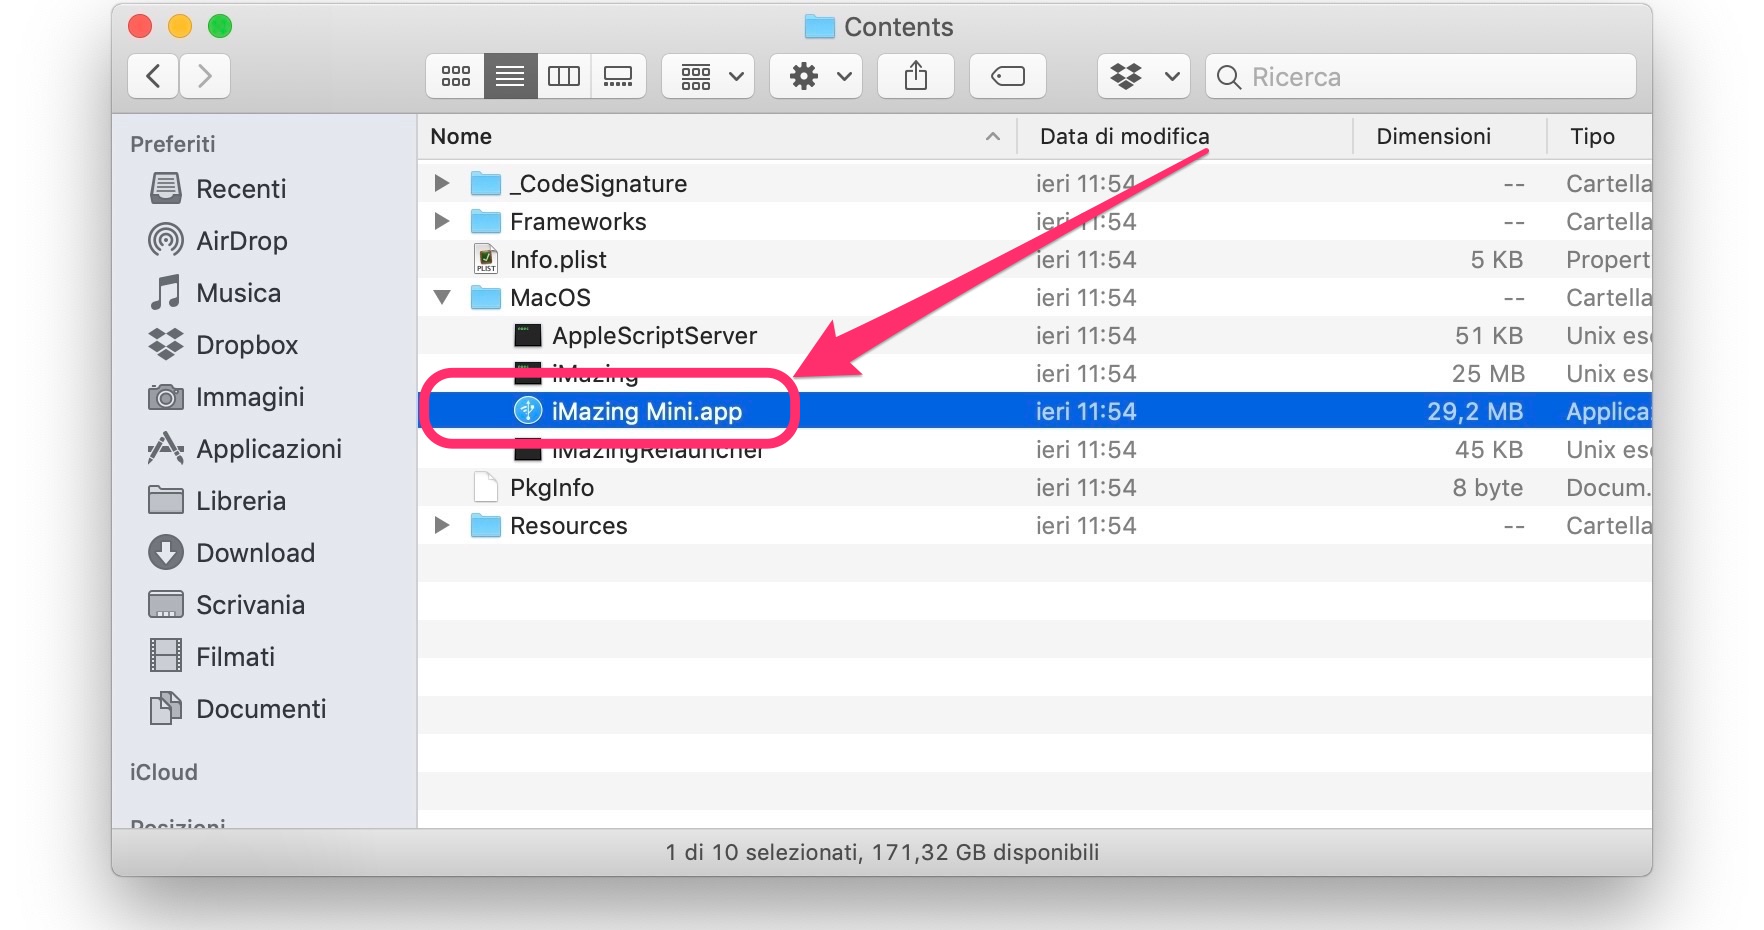Open Dropbox folder in the sidebar
Viewport: 1764px width, 930px height.
[246, 345]
